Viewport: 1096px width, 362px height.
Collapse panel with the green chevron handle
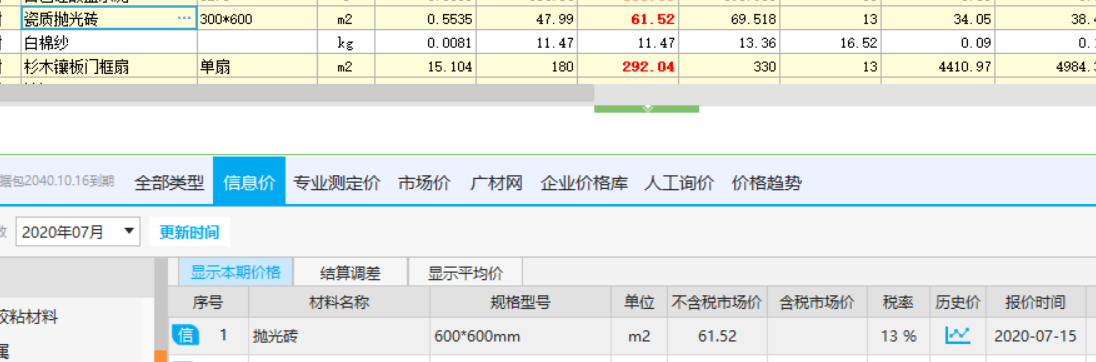click(x=647, y=108)
